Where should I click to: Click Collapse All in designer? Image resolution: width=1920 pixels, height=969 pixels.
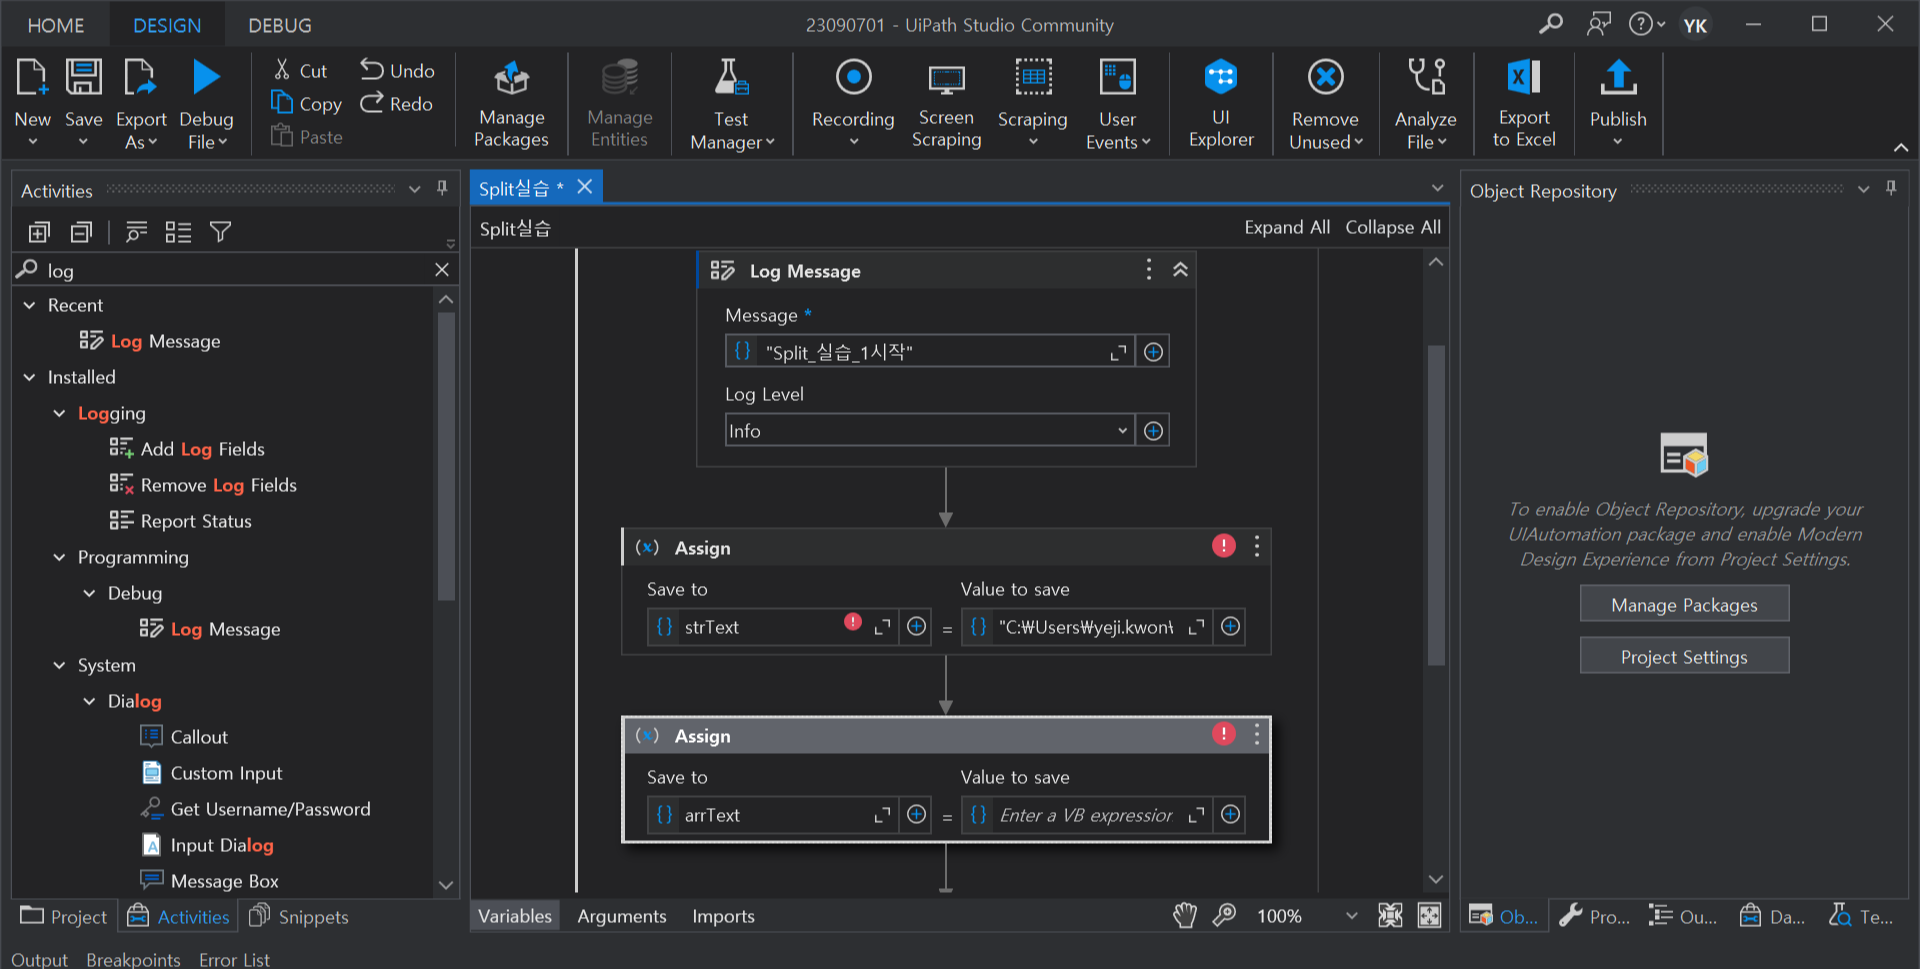pos(1393,227)
